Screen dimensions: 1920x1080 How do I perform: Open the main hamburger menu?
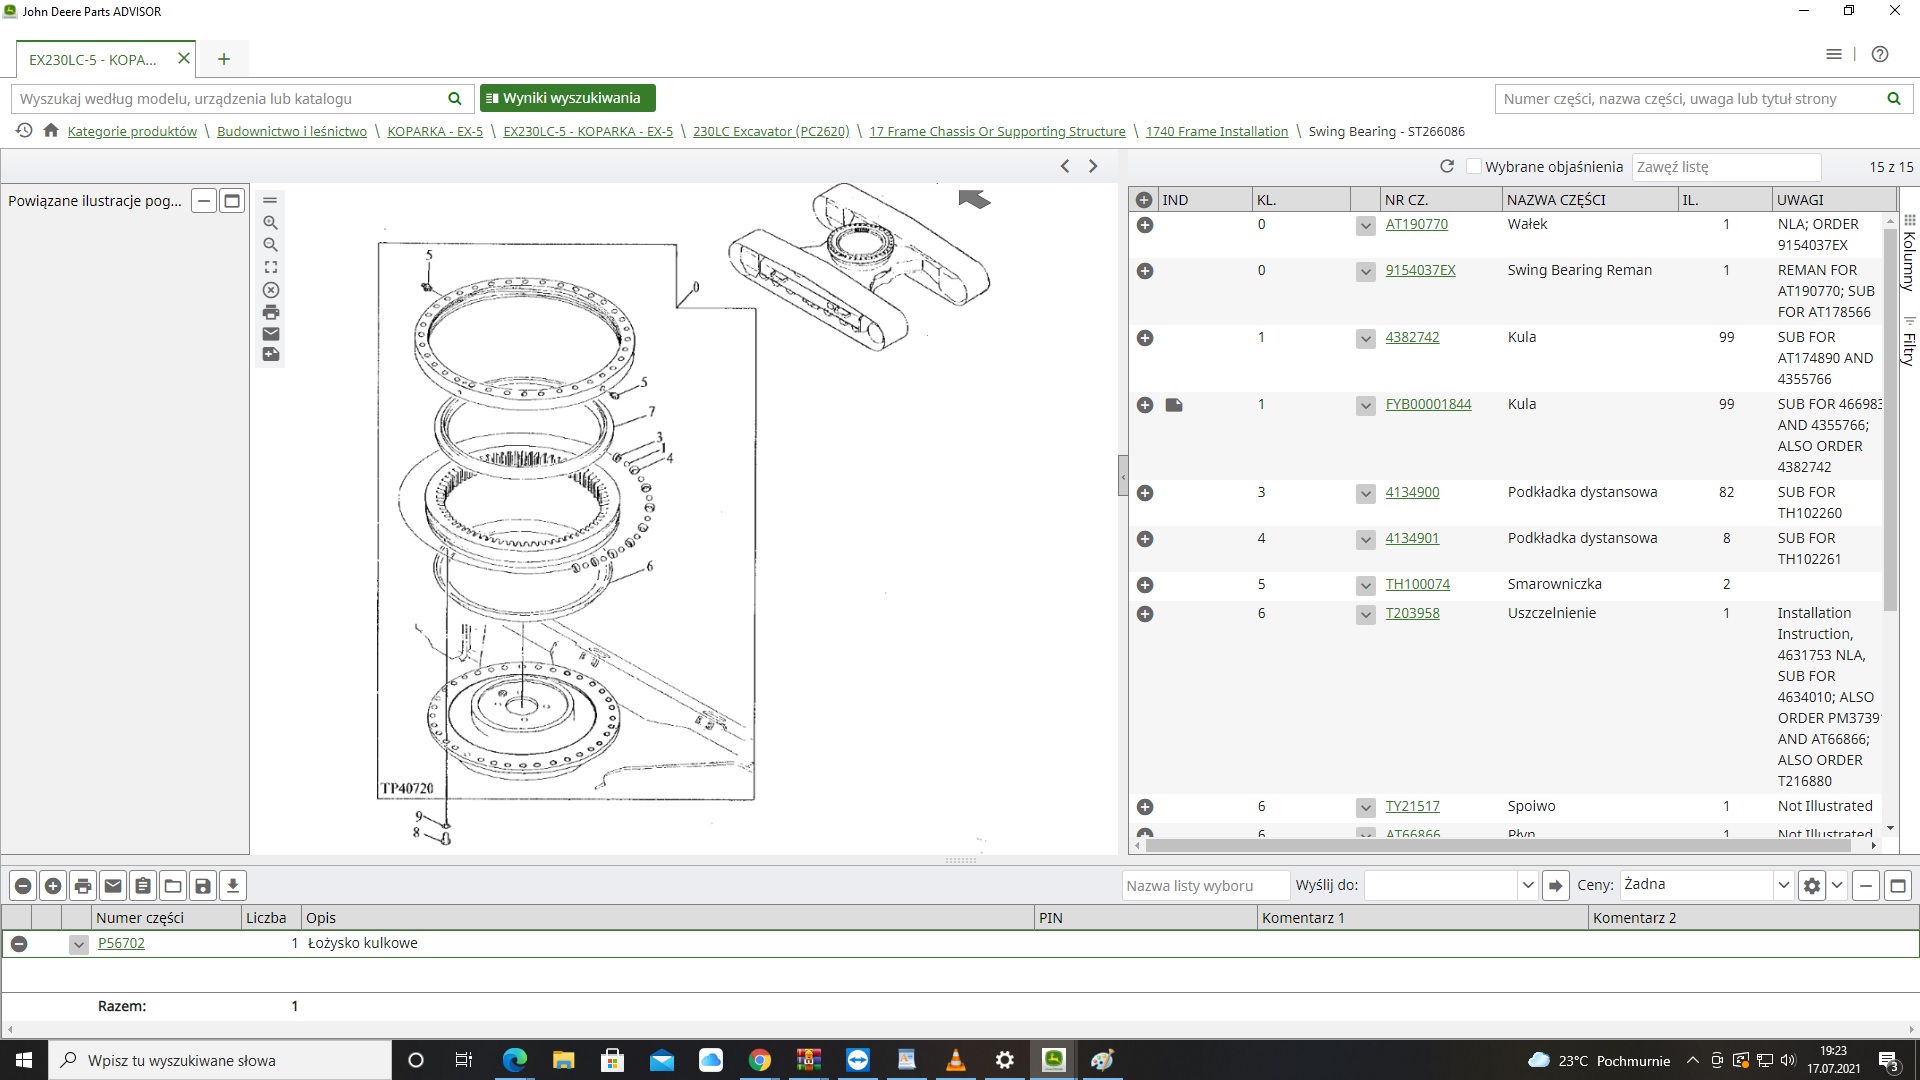(1834, 55)
